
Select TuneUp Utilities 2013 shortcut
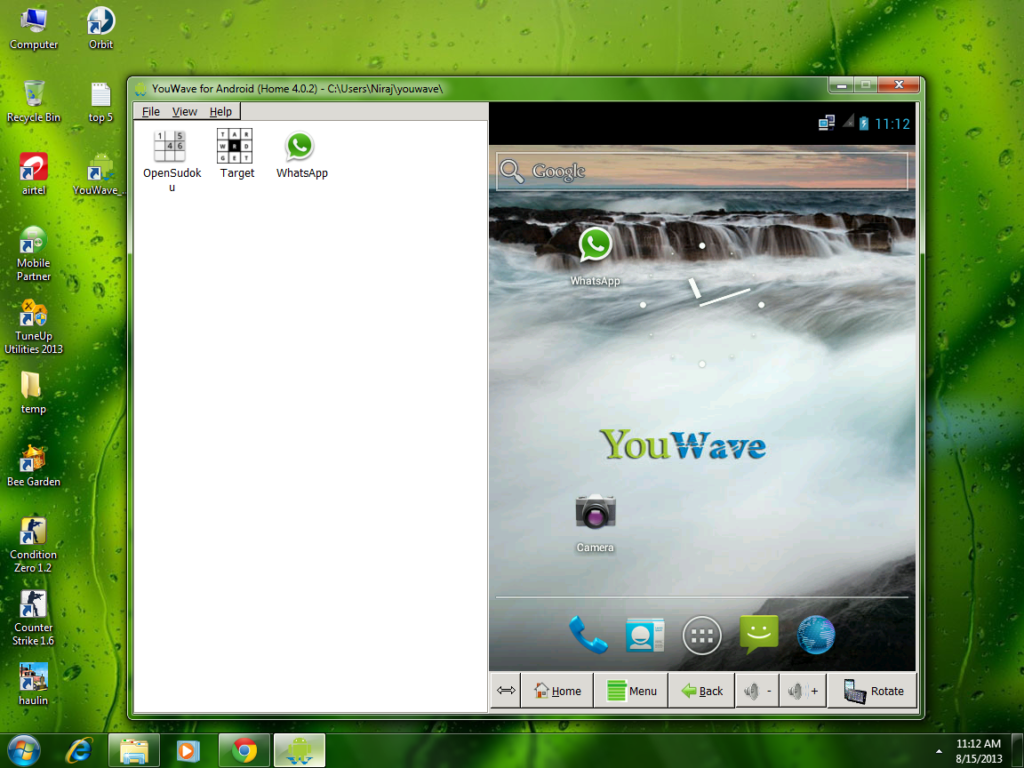(33, 327)
